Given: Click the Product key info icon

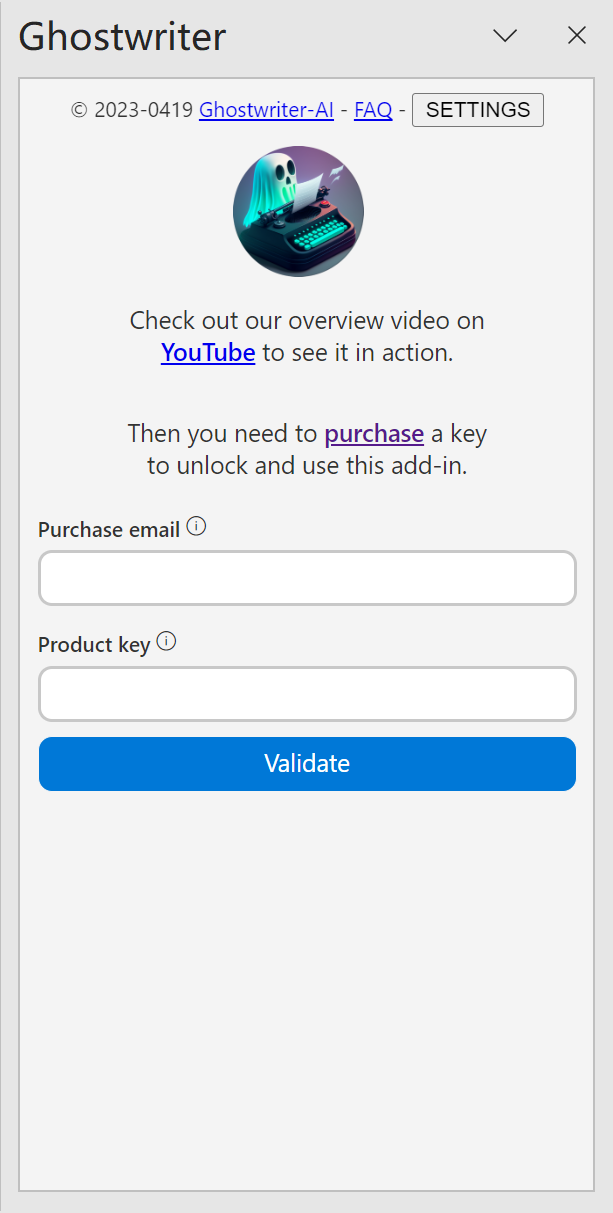Looking at the screenshot, I should 167,642.
